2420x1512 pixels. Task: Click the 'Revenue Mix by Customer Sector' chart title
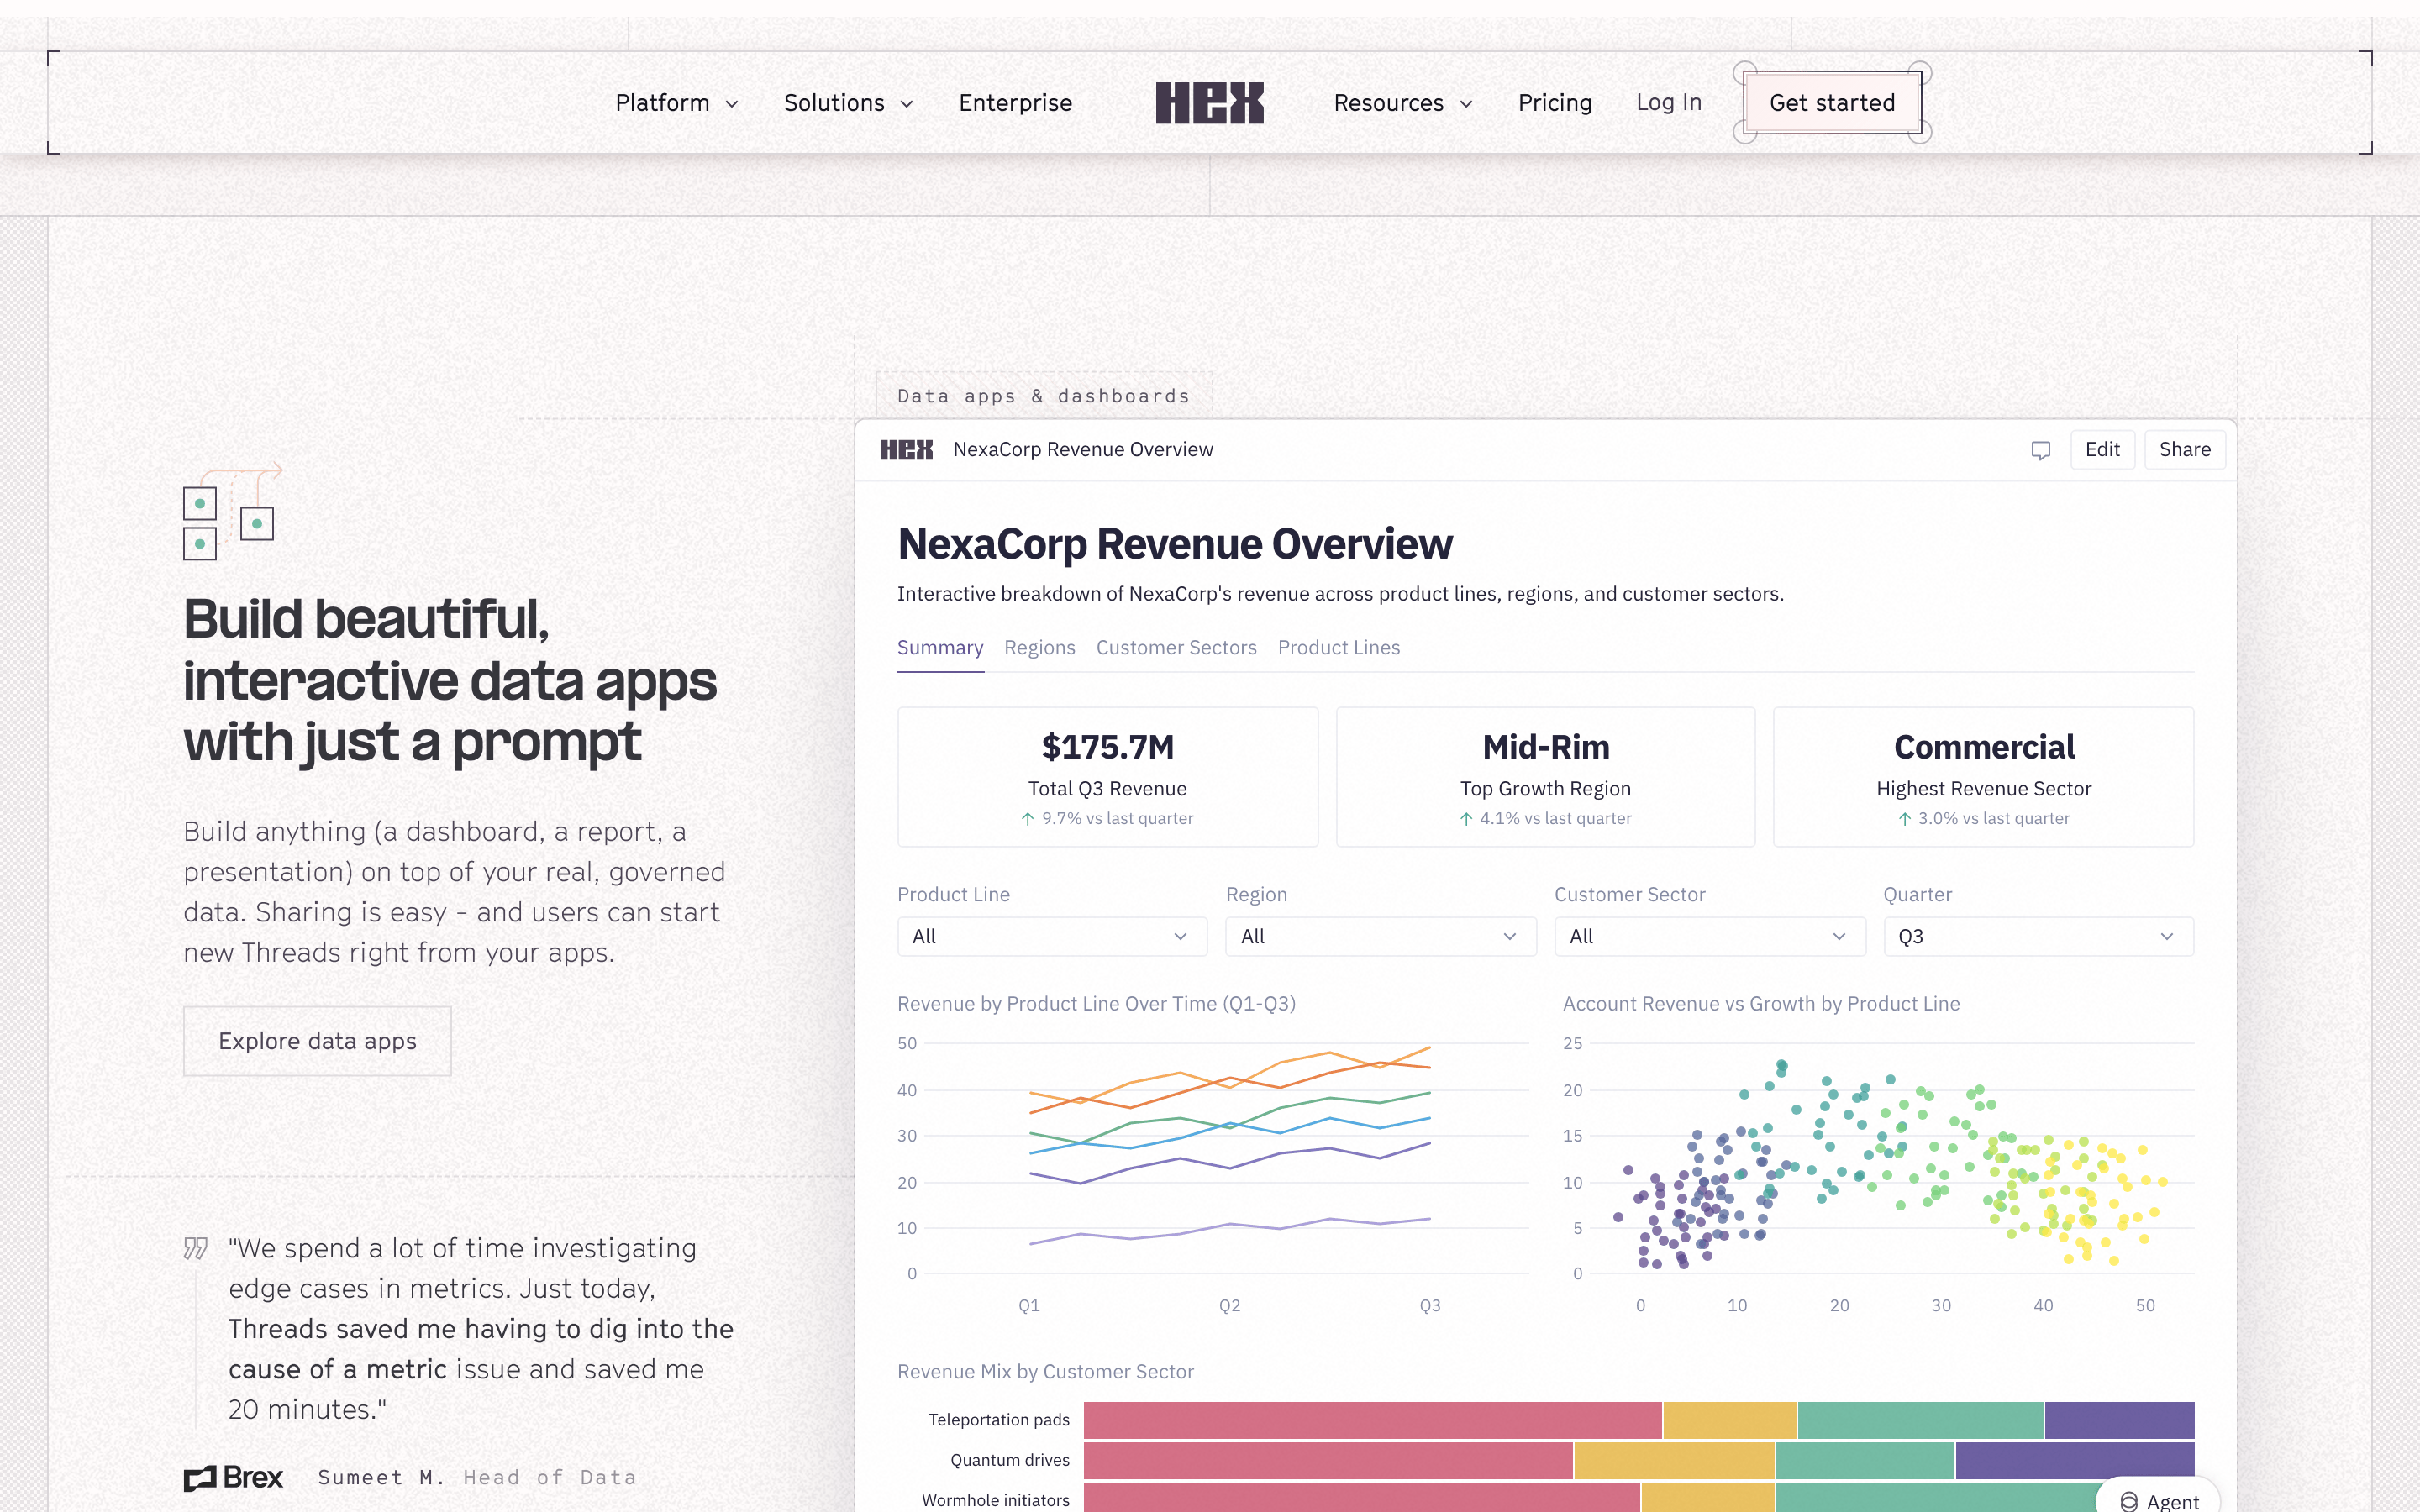(x=1045, y=1372)
